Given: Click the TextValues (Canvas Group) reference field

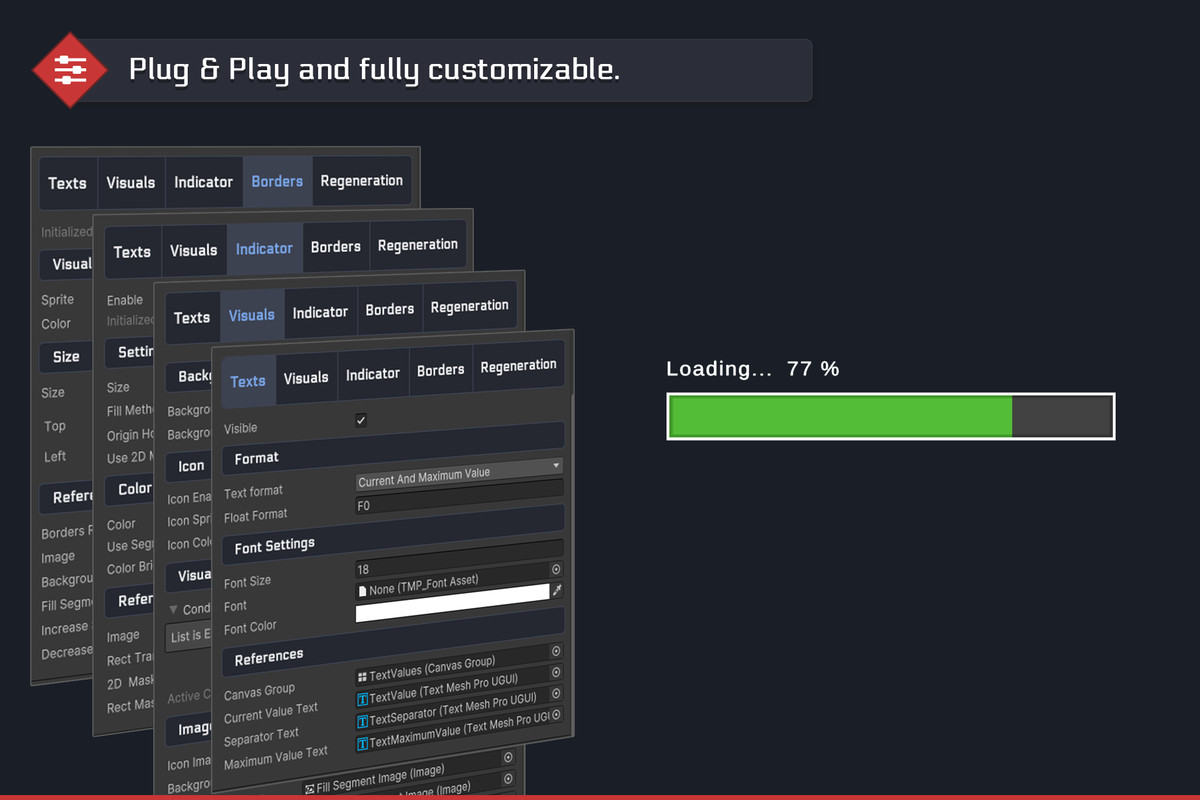Looking at the screenshot, I should point(460,665).
